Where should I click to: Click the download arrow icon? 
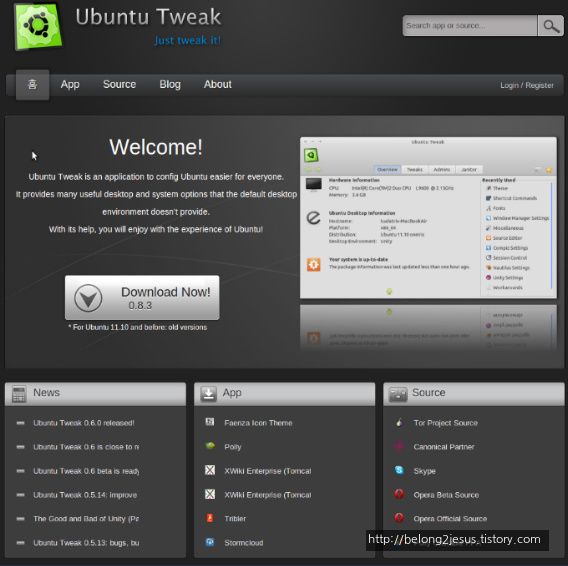[x=88, y=298]
